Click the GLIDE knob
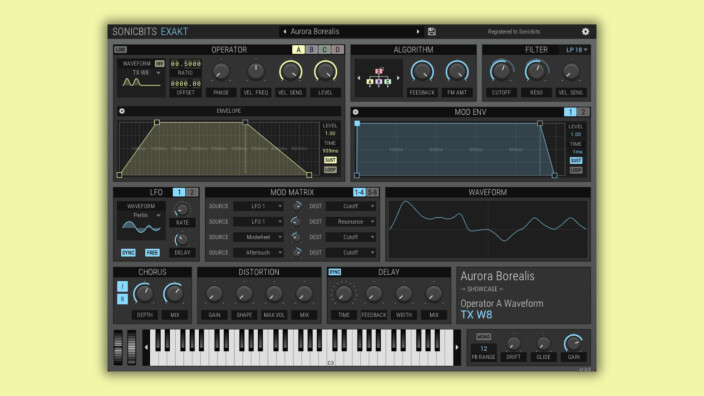Screen dimensions: 704x396 click(543, 343)
